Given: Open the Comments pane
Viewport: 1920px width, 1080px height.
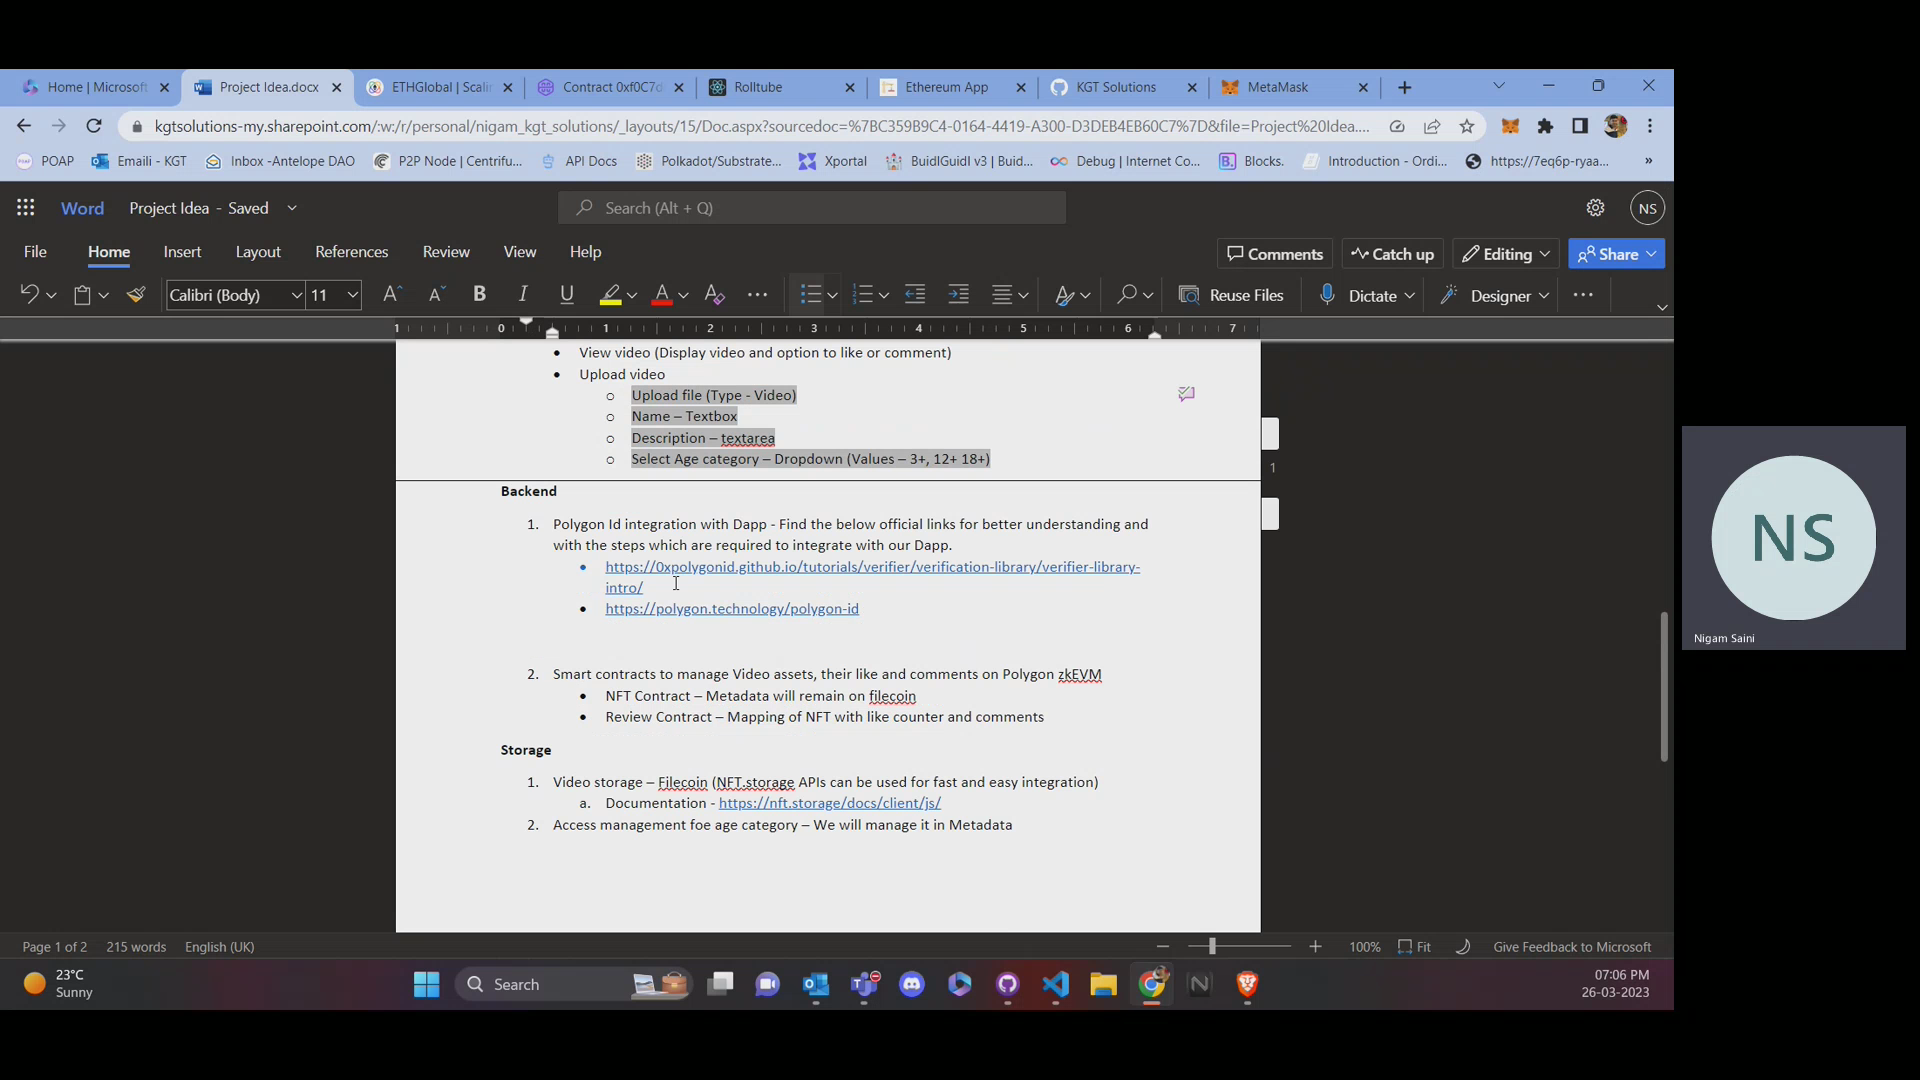Looking at the screenshot, I should coord(1275,254).
